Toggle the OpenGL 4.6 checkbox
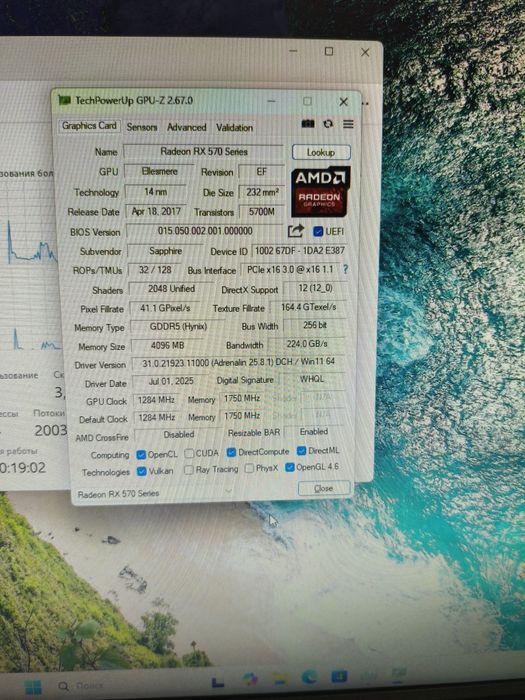This screenshot has width=525, height=700. (290, 467)
